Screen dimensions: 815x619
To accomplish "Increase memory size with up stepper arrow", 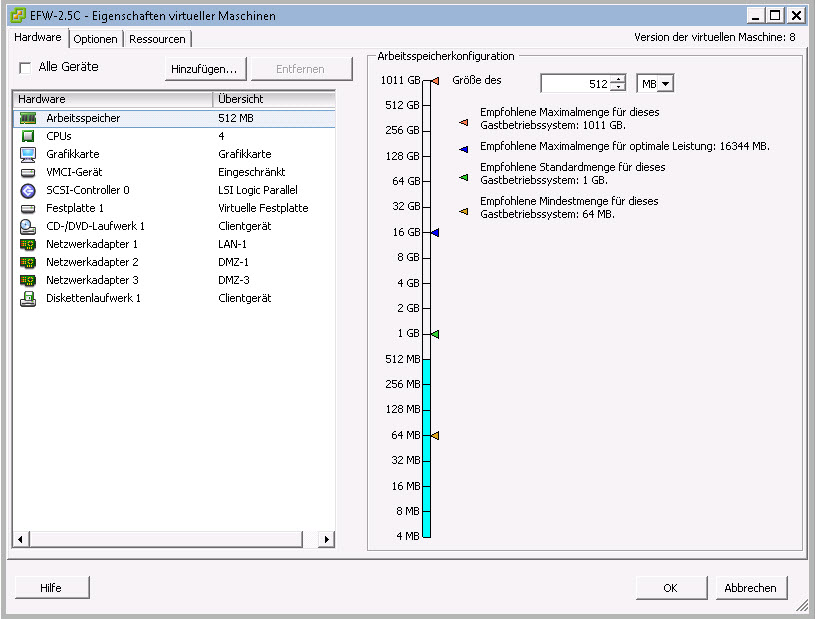I will pos(619,80).
